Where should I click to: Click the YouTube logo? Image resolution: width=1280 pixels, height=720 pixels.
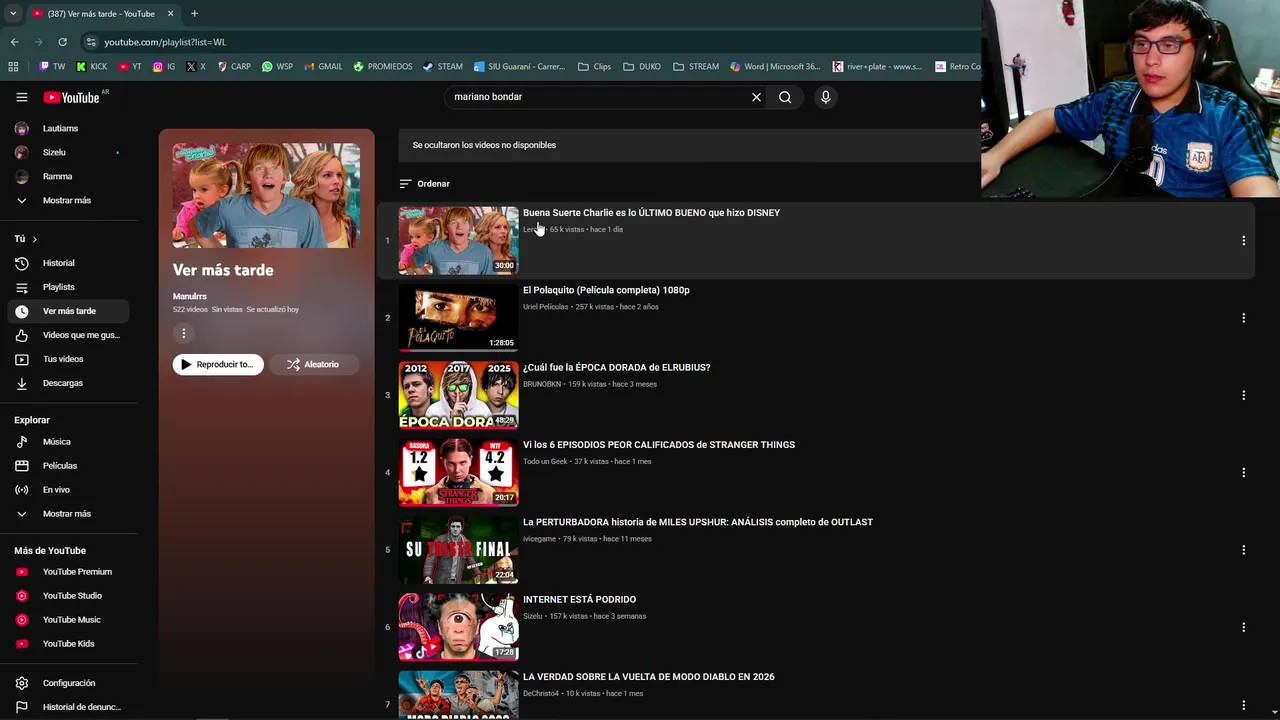pos(71,97)
